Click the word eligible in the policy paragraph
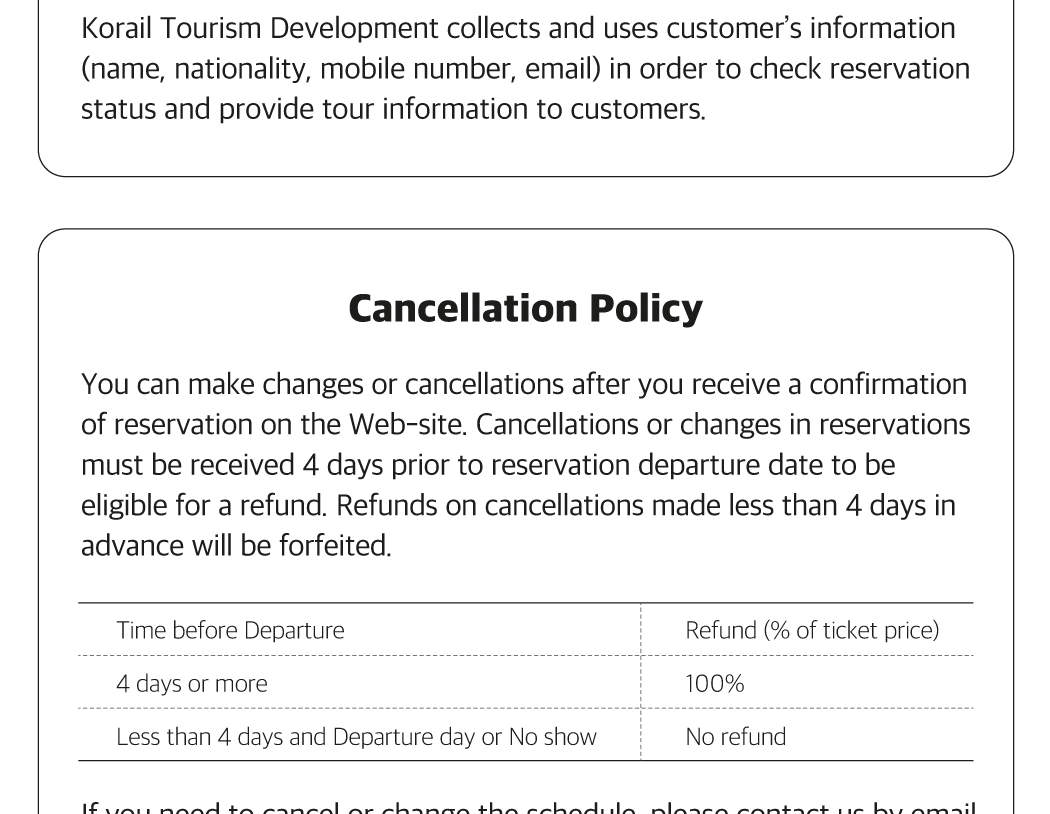Image resolution: width=1050 pixels, height=814 pixels. click(124, 506)
